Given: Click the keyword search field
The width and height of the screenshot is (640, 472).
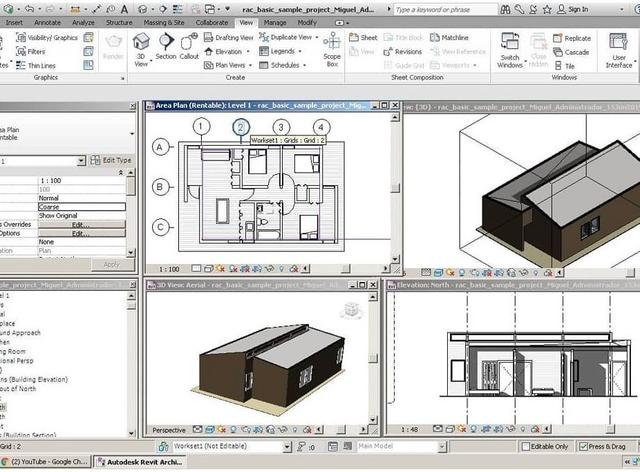Looking at the screenshot, I should 445,9.
